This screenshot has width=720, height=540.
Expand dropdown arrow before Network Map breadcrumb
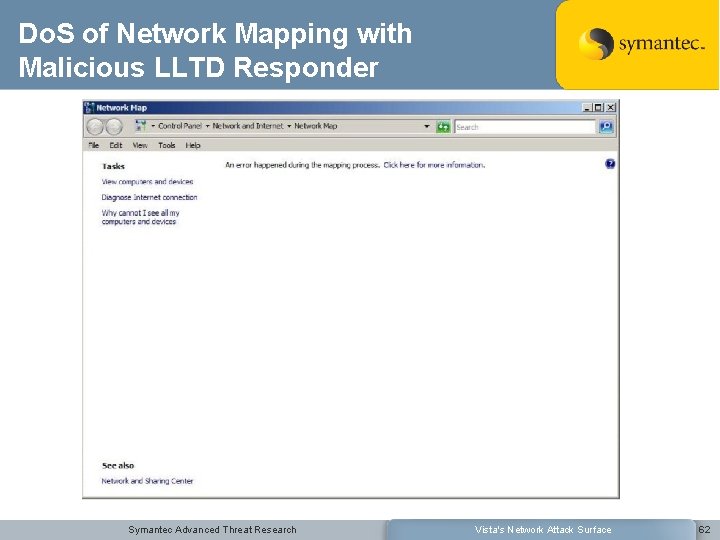tap(289, 126)
